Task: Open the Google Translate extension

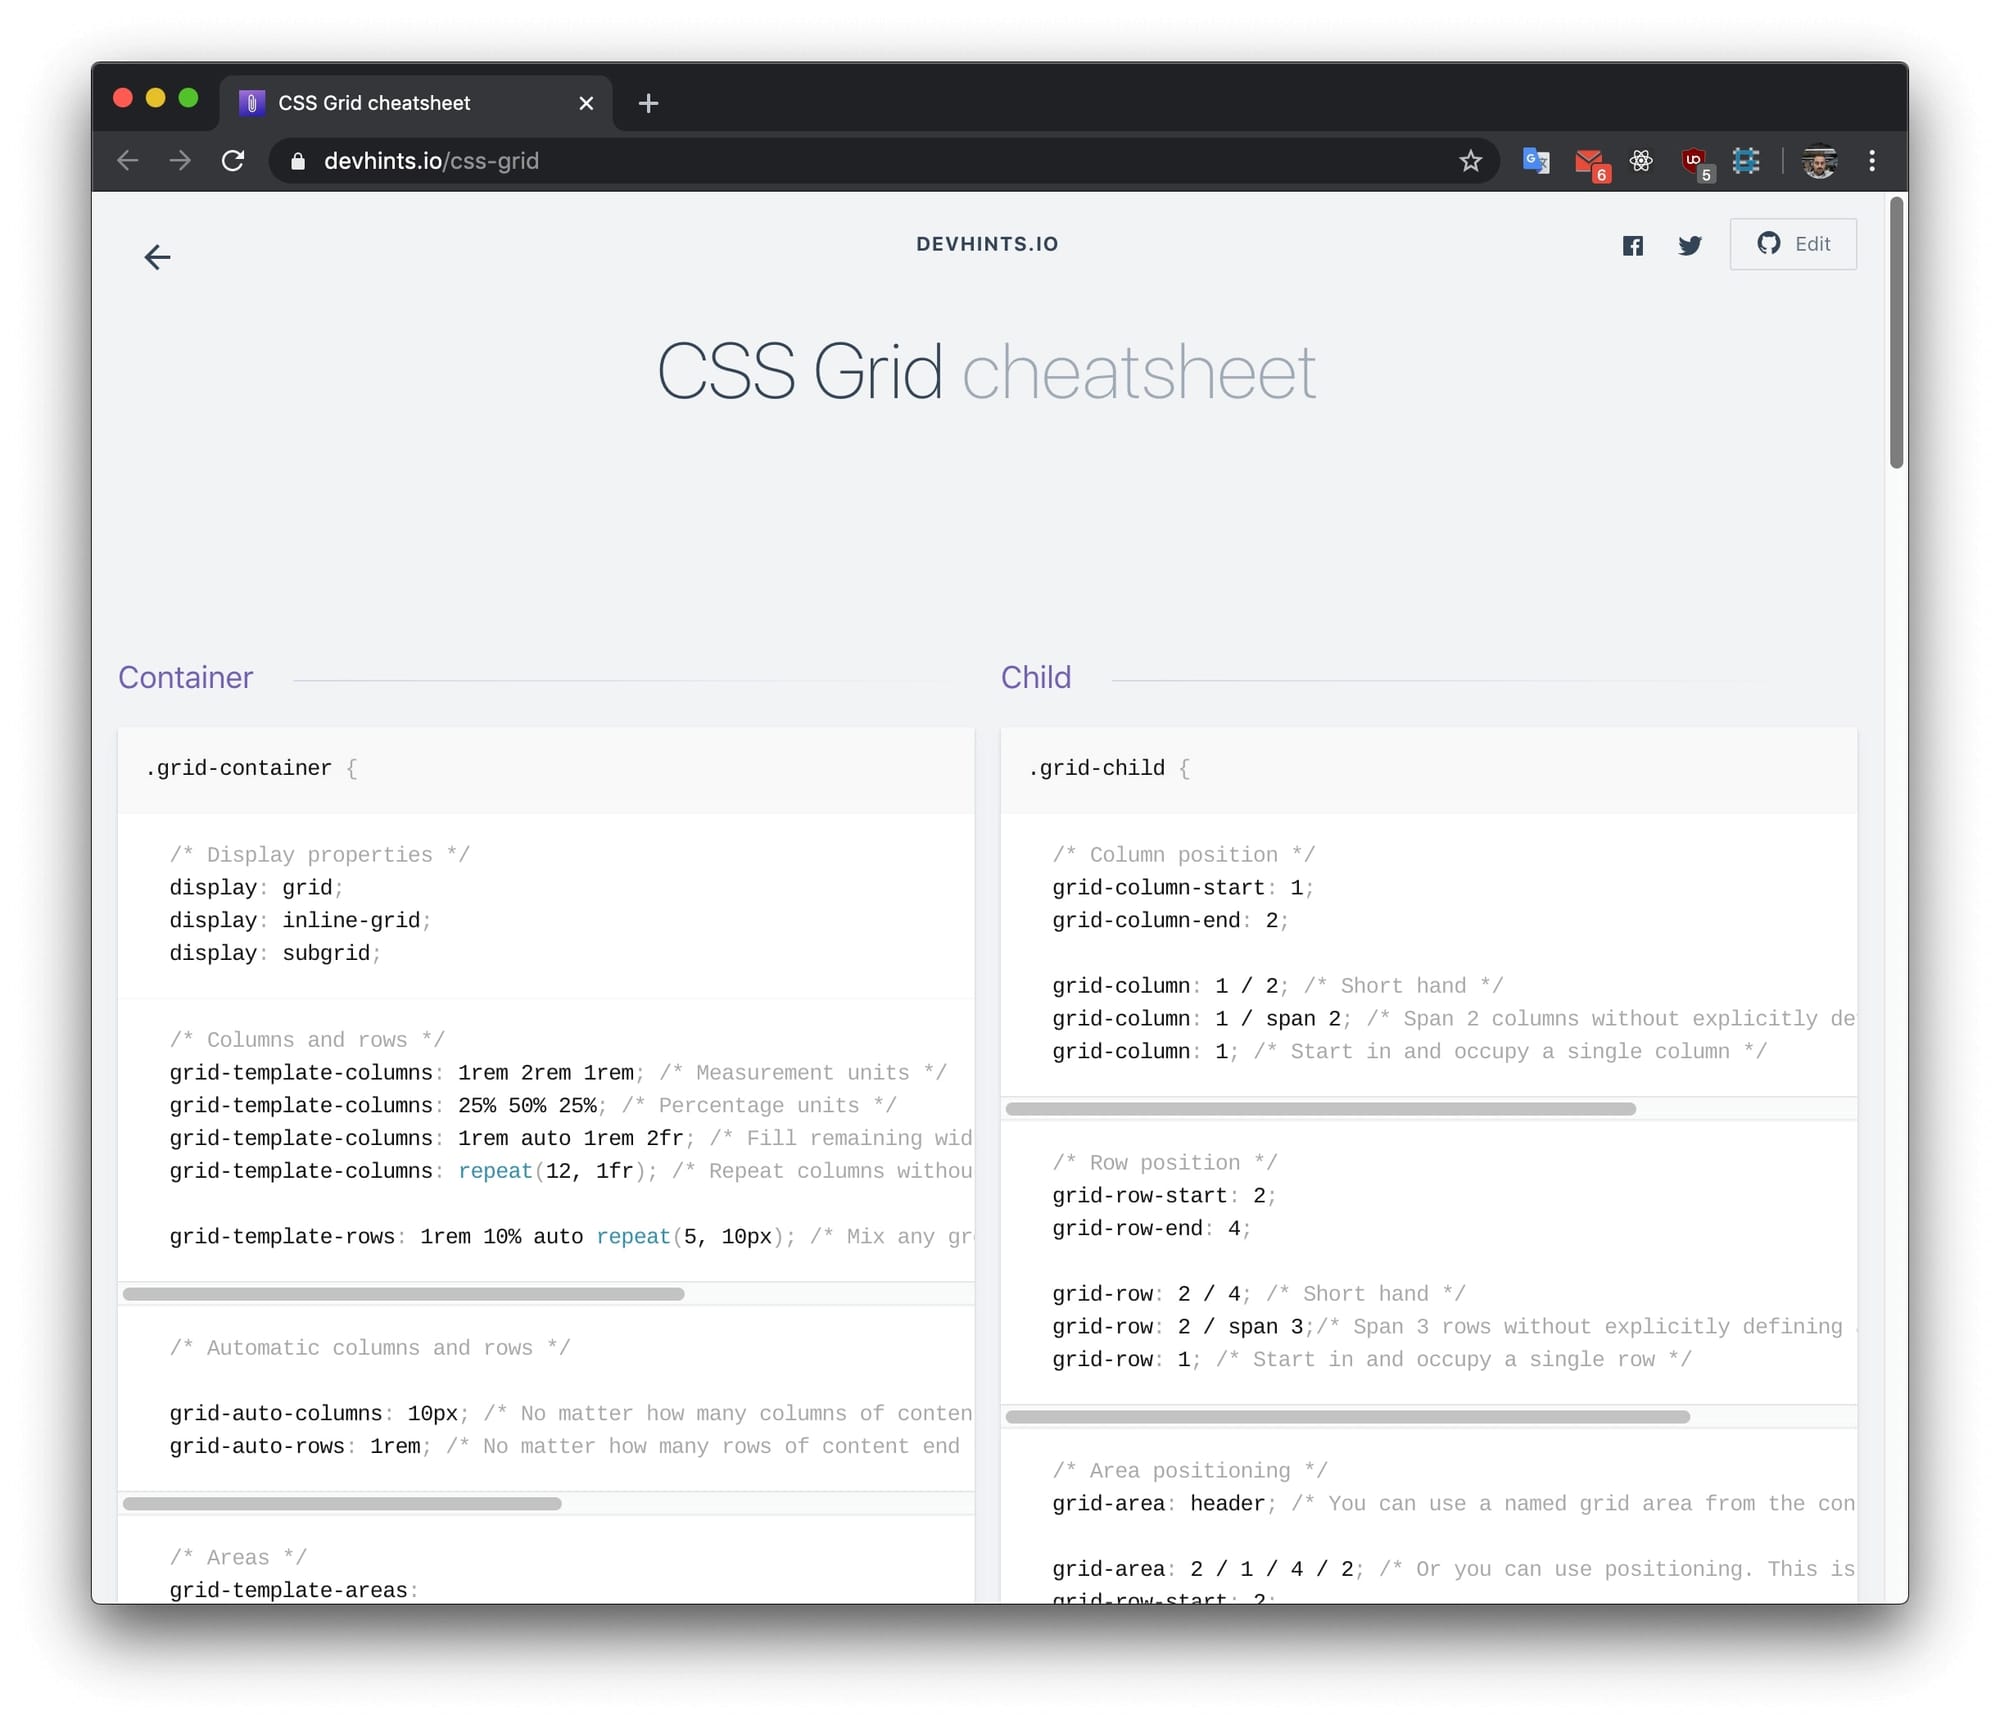Action: click(x=1536, y=161)
